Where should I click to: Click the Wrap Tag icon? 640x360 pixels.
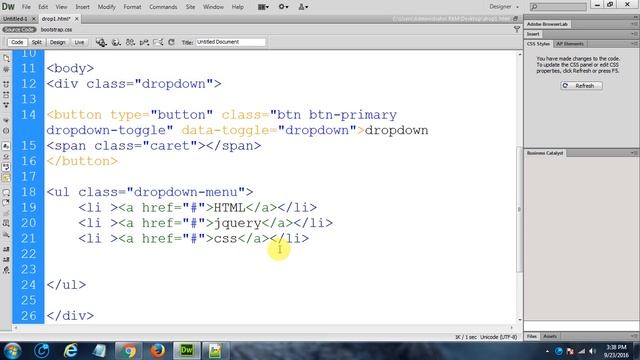tap(6, 213)
